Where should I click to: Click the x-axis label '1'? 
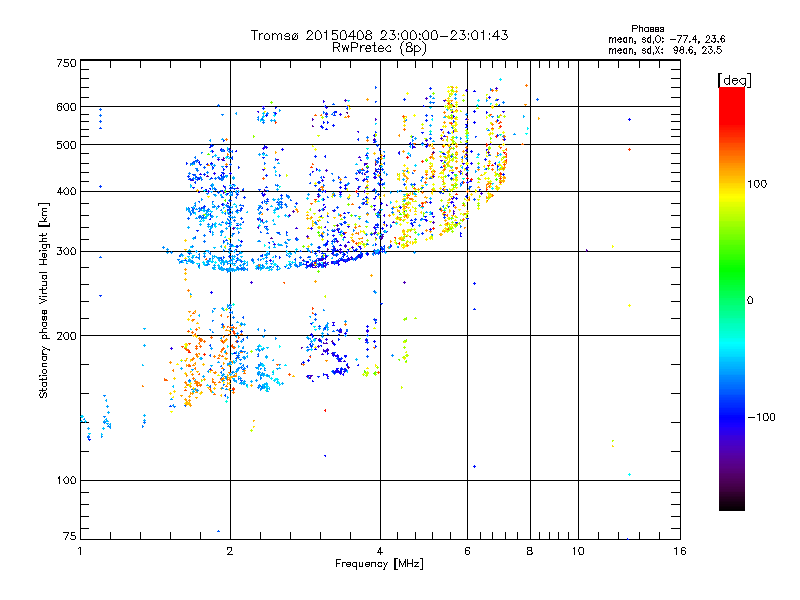point(80,551)
